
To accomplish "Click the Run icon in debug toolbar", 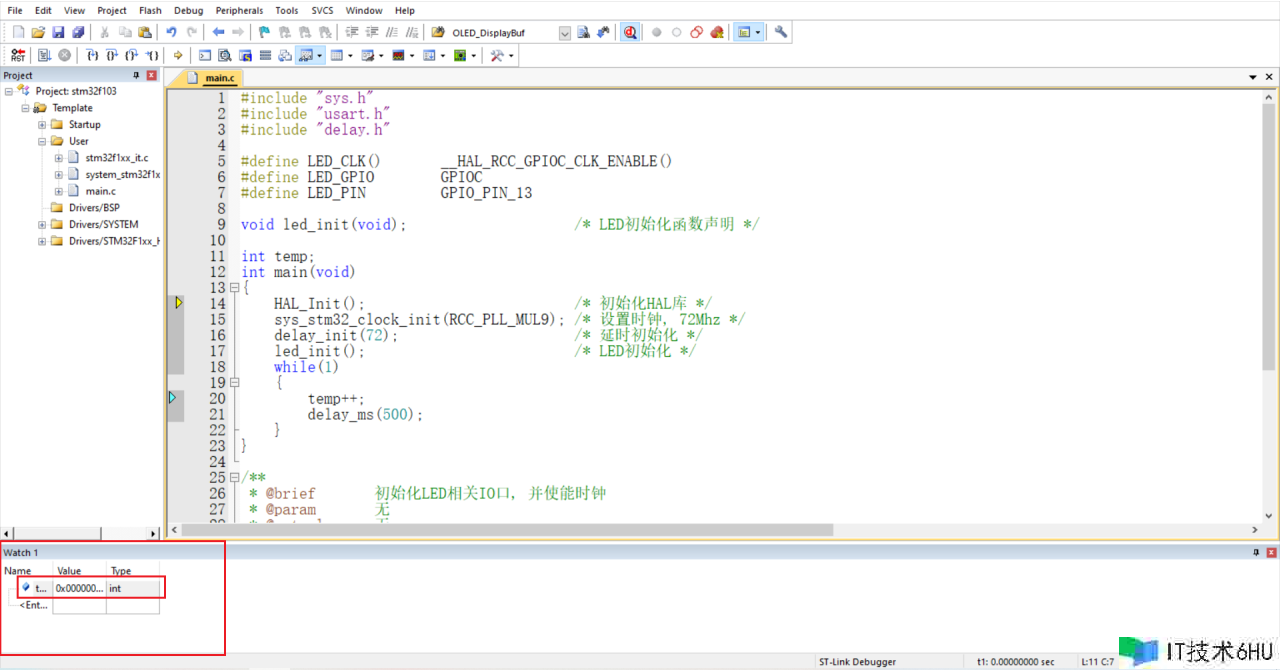I will 44,56.
